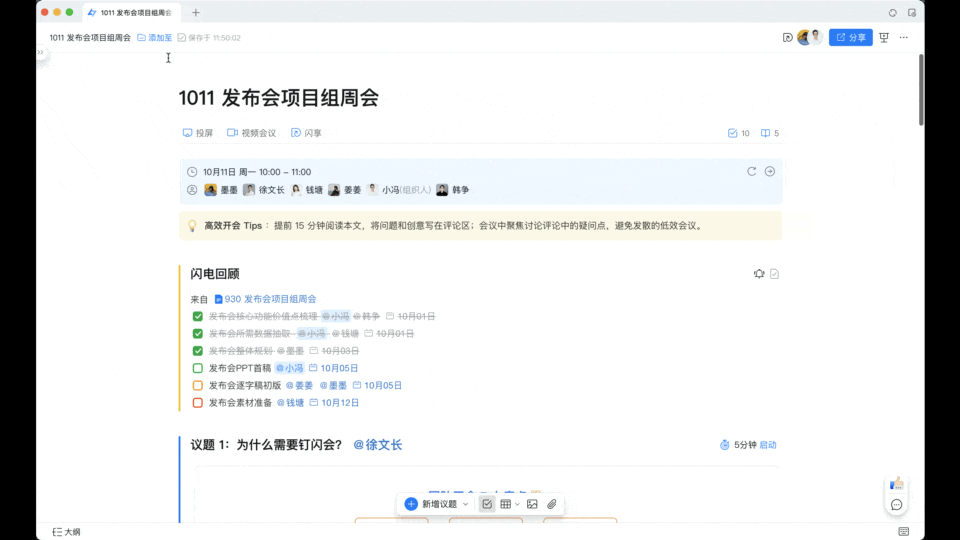The image size is (960, 540).
Task: Change the 10月05日 date of PPT首稿 task
Action: 334,368
